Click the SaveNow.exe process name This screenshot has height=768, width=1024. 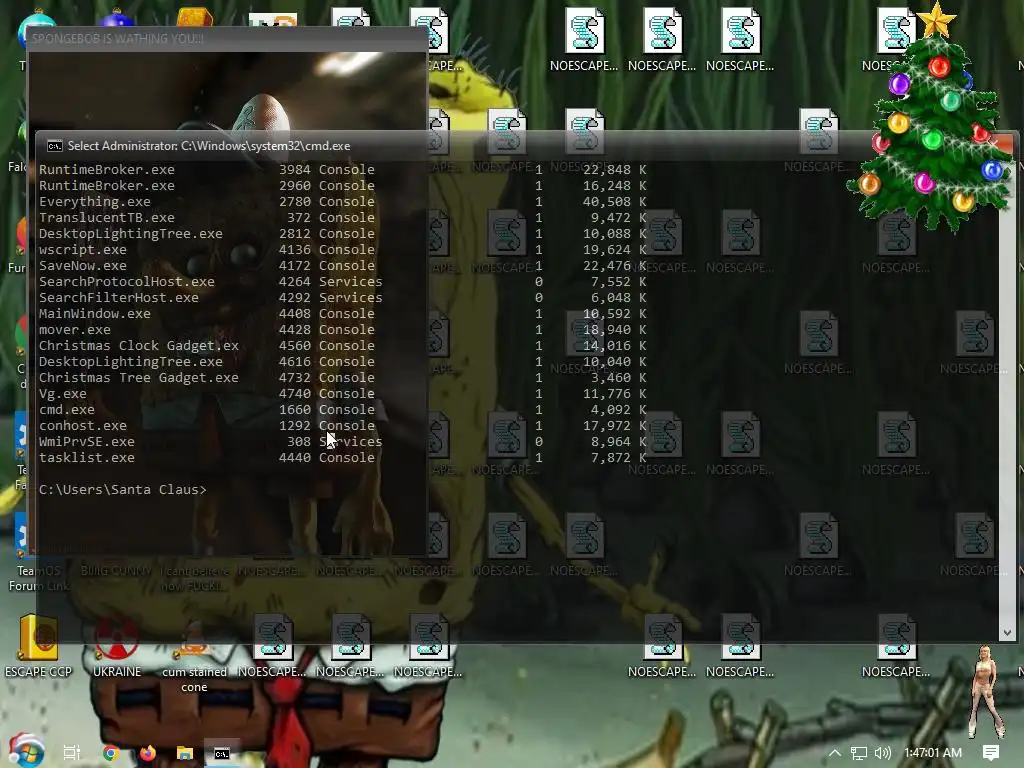tap(83, 265)
